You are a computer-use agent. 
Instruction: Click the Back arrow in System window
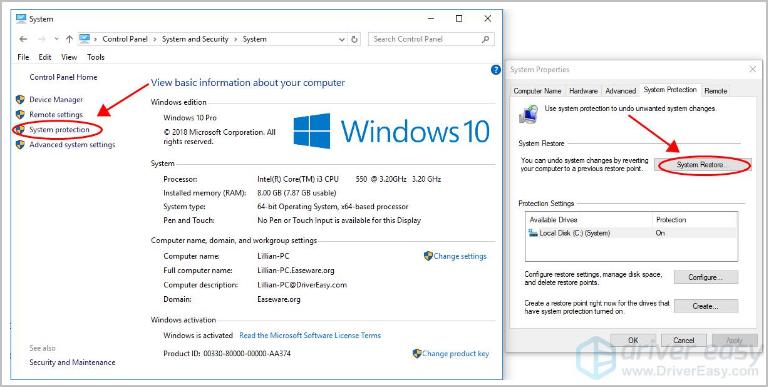[x=23, y=39]
